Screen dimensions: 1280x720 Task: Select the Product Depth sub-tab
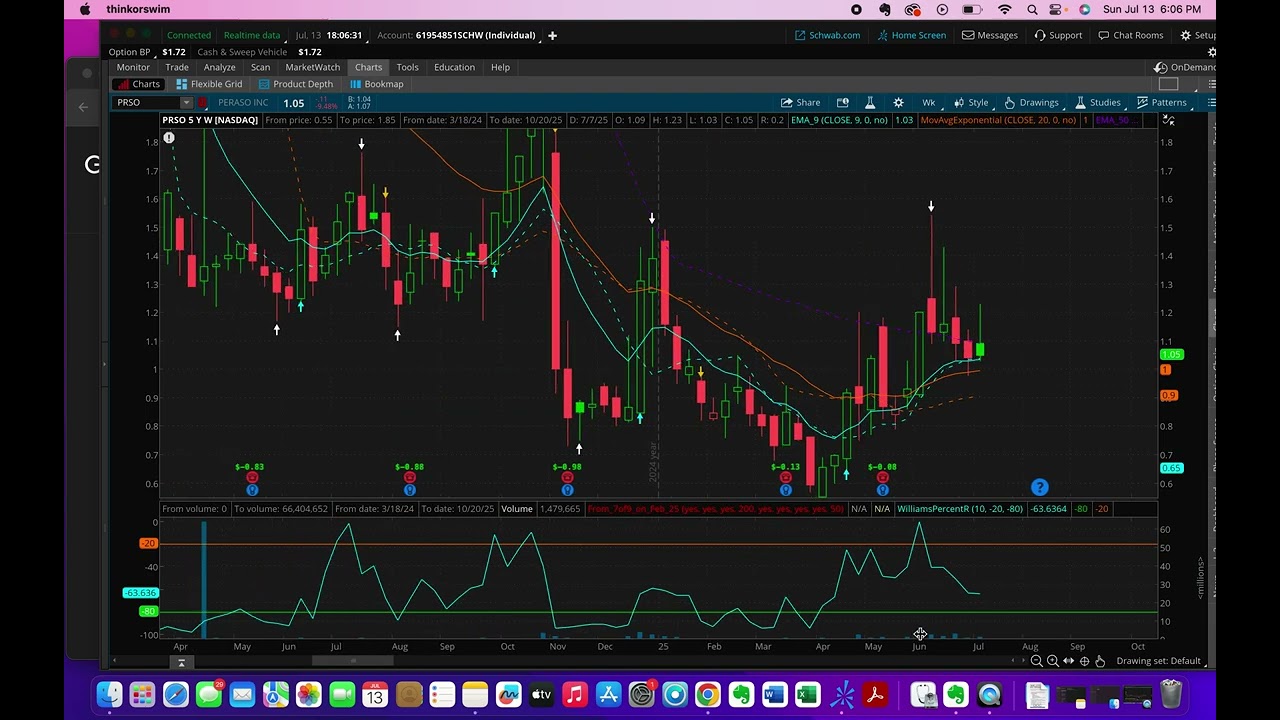point(296,84)
